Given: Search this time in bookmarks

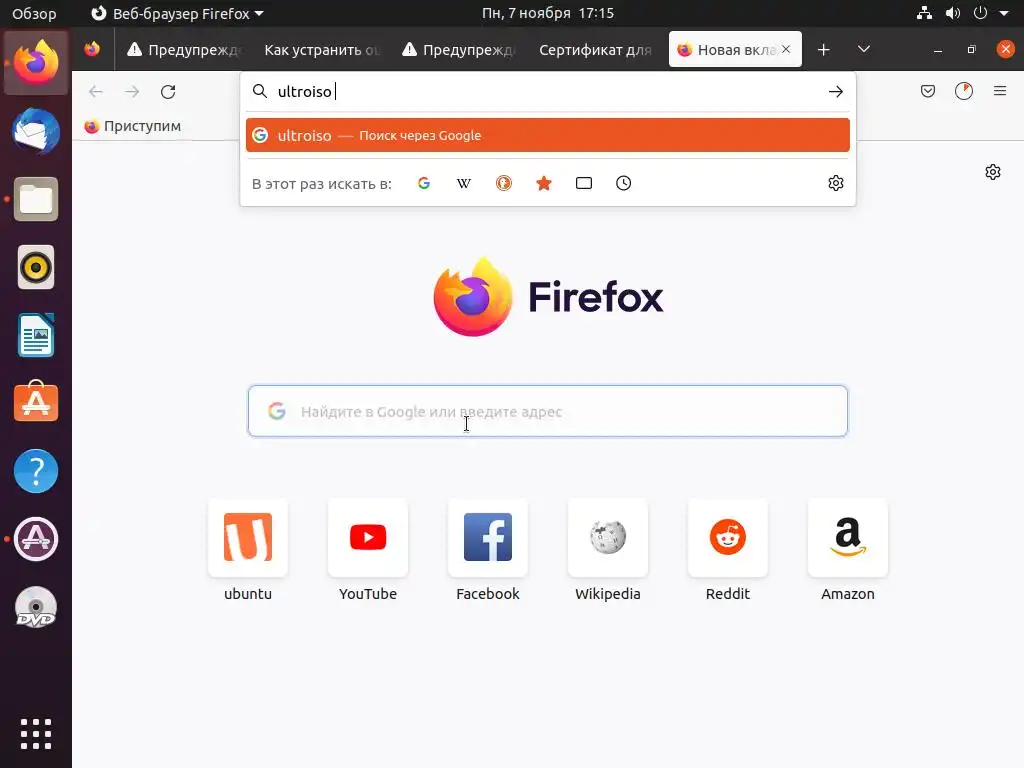Looking at the screenshot, I should click(543, 184).
